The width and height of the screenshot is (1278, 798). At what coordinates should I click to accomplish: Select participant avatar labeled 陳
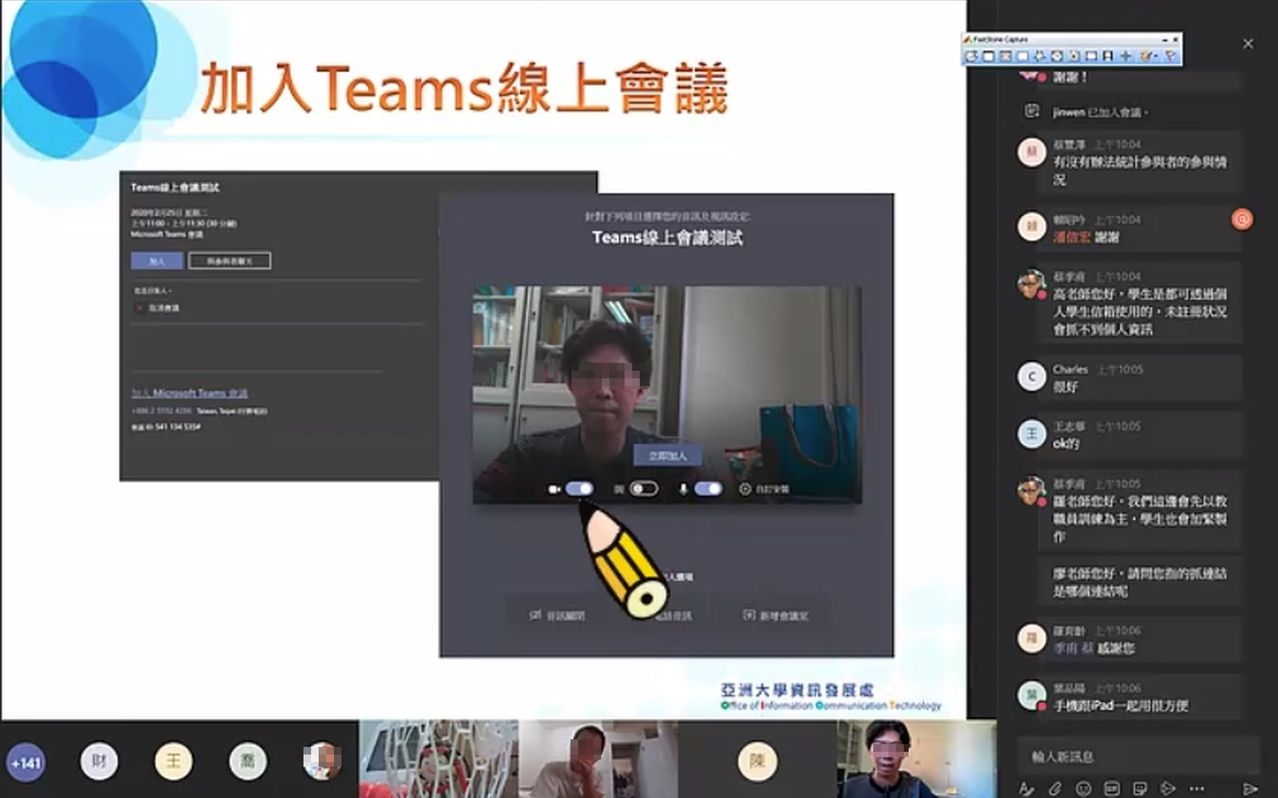(x=757, y=761)
